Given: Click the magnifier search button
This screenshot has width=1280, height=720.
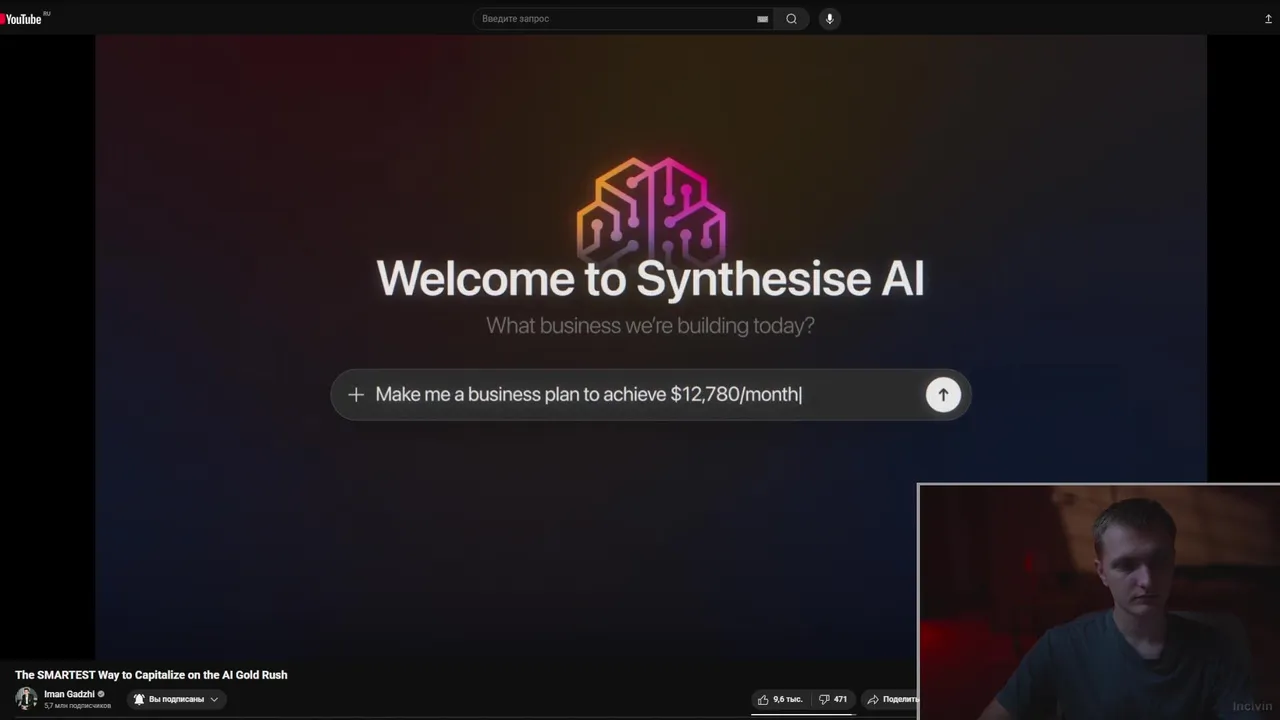Looking at the screenshot, I should tap(791, 18).
